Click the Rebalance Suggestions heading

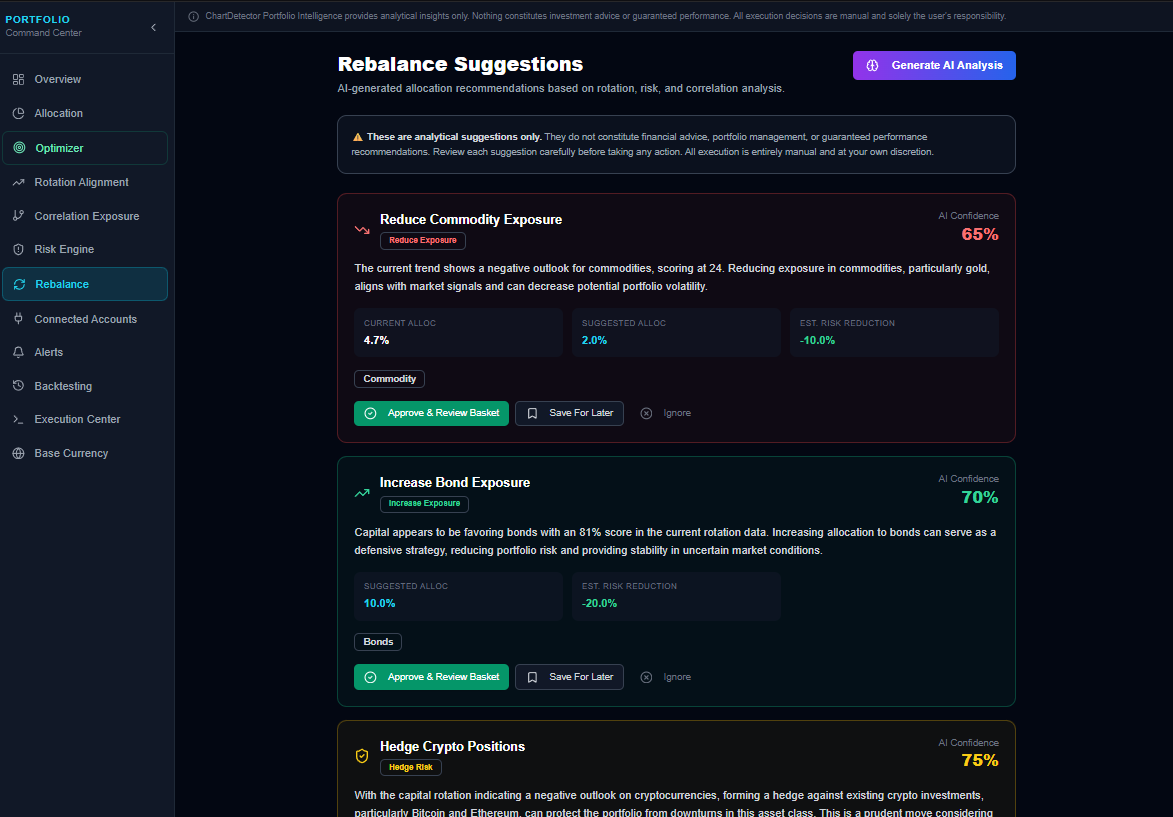pyautogui.click(x=460, y=64)
